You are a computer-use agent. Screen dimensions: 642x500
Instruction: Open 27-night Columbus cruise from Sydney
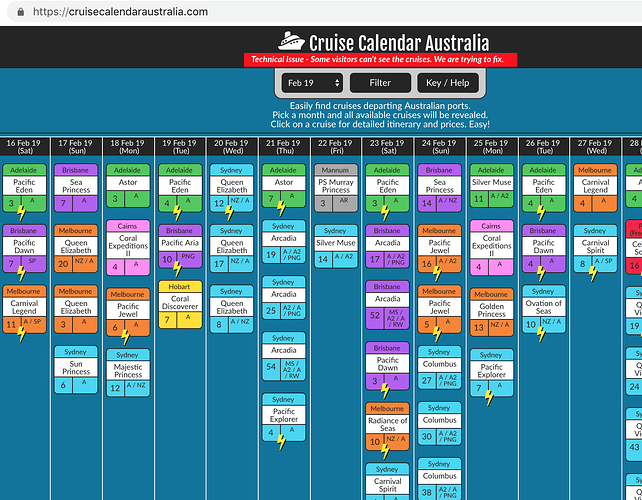tap(439, 367)
